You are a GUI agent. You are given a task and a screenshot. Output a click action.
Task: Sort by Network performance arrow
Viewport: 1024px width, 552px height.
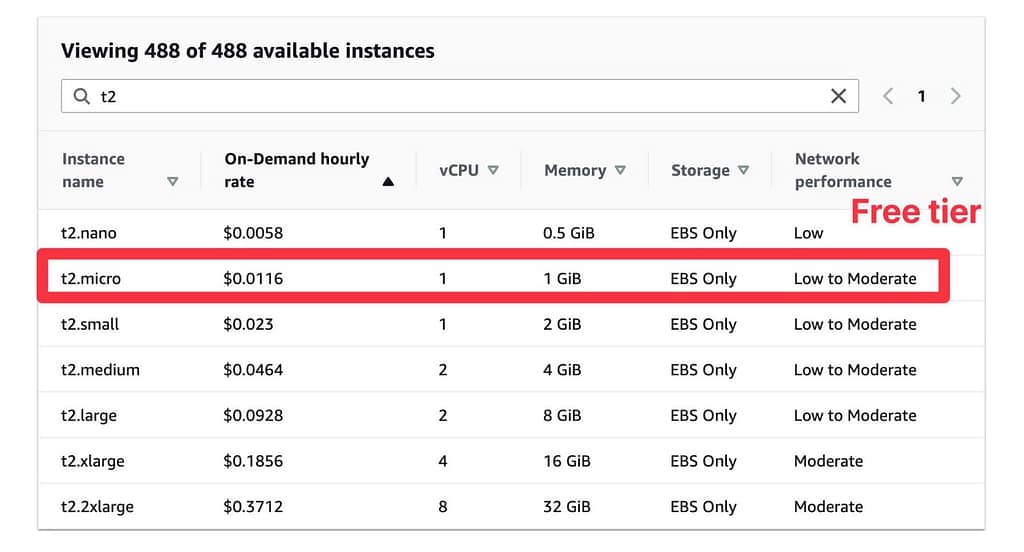[957, 182]
